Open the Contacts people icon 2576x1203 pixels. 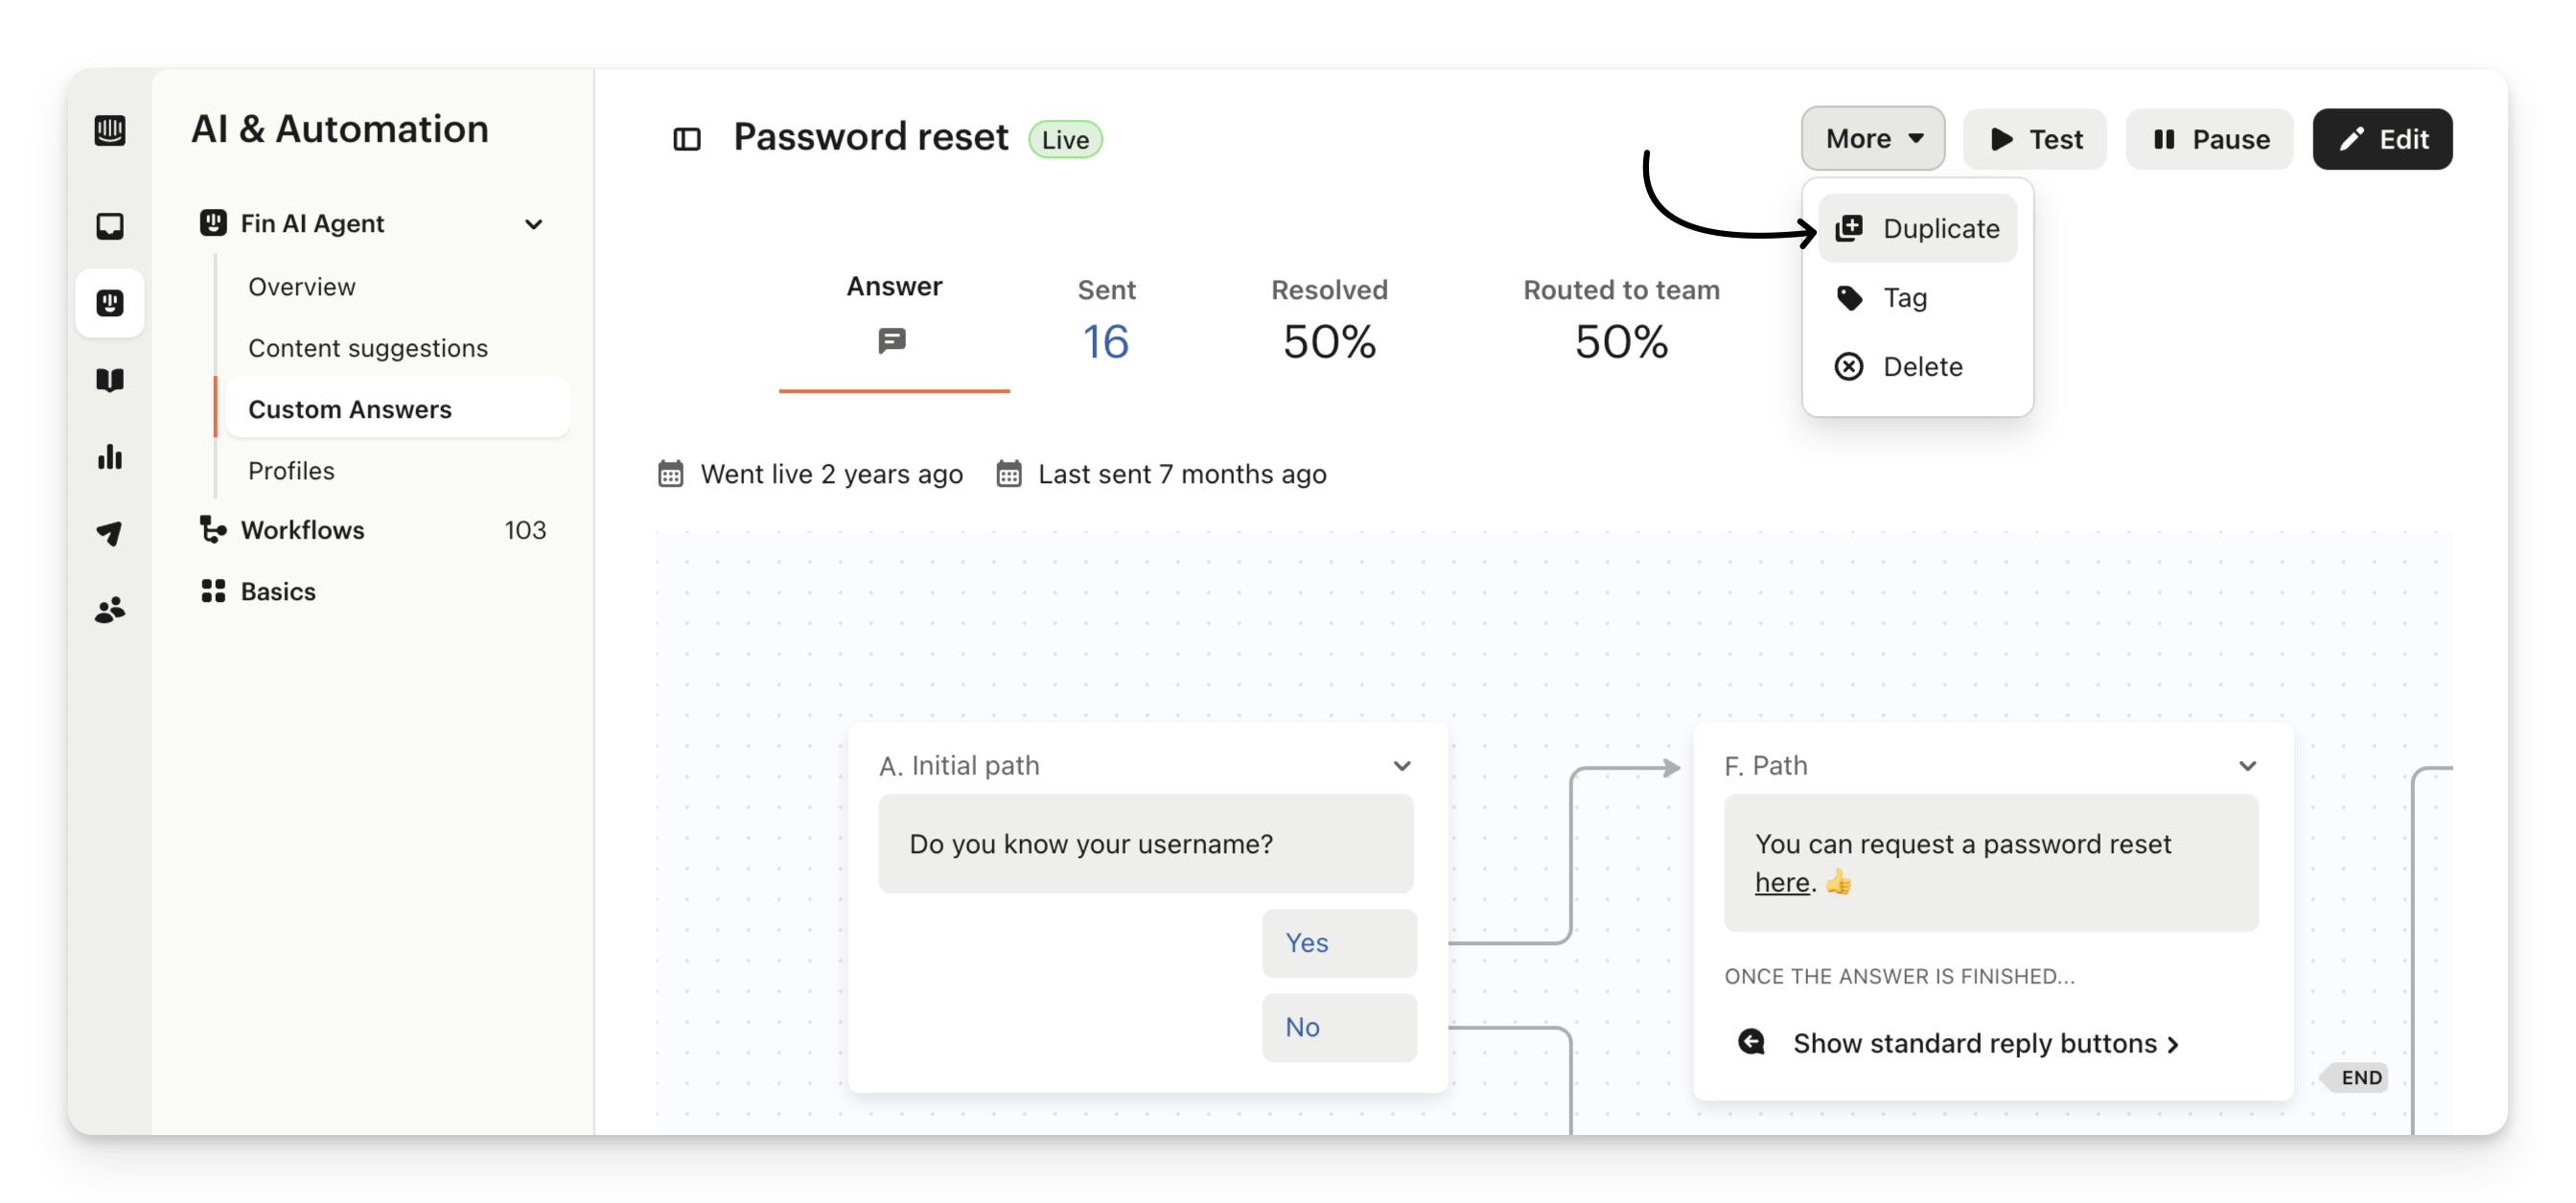[x=110, y=609]
